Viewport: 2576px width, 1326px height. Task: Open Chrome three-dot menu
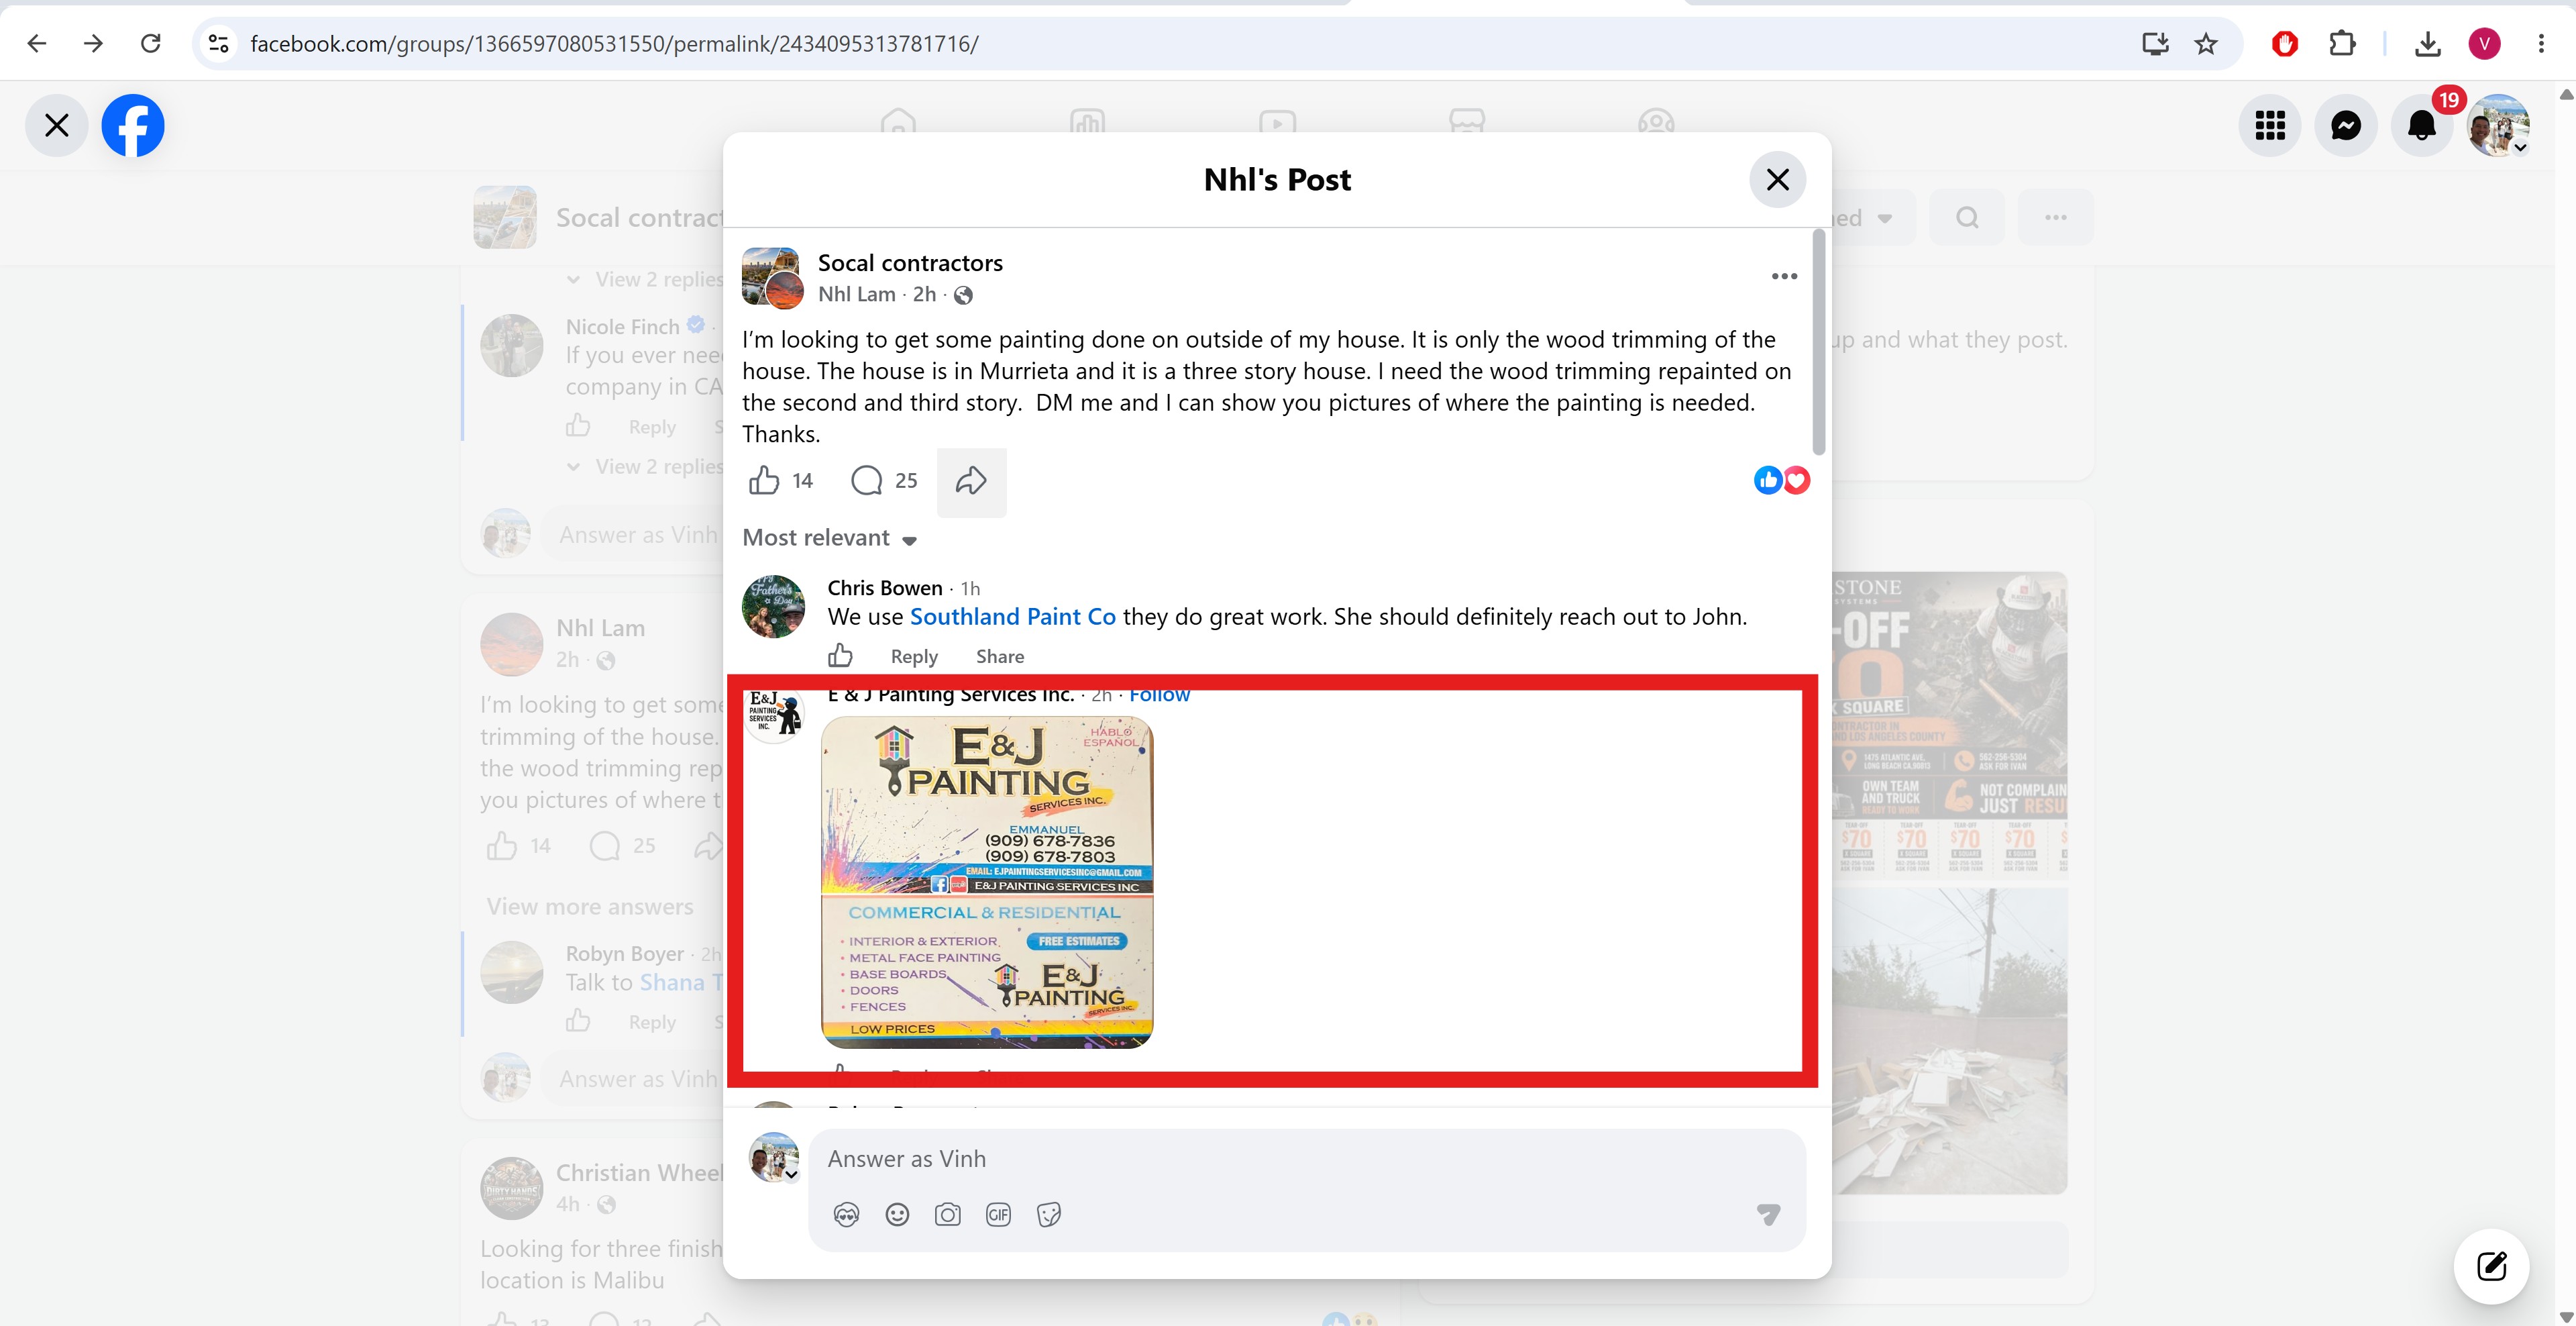[2540, 44]
